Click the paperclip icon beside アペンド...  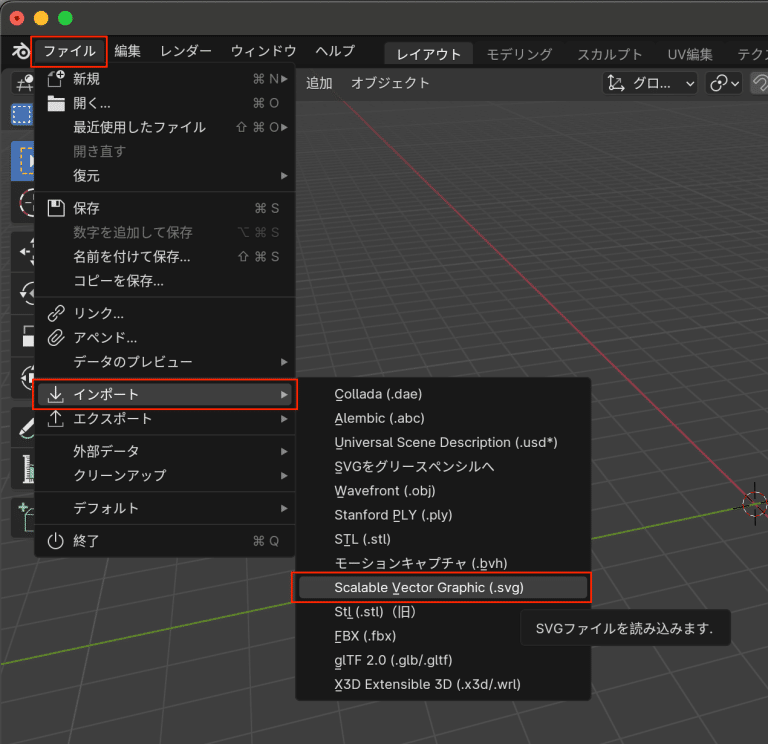(x=56, y=337)
